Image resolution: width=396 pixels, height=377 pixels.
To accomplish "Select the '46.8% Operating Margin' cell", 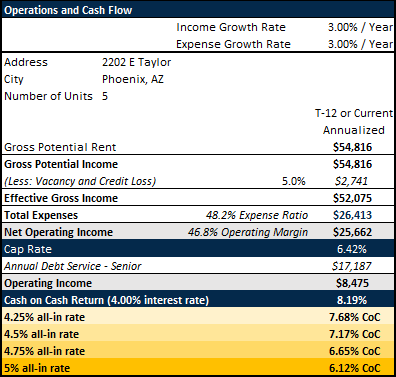I will [x=248, y=232].
